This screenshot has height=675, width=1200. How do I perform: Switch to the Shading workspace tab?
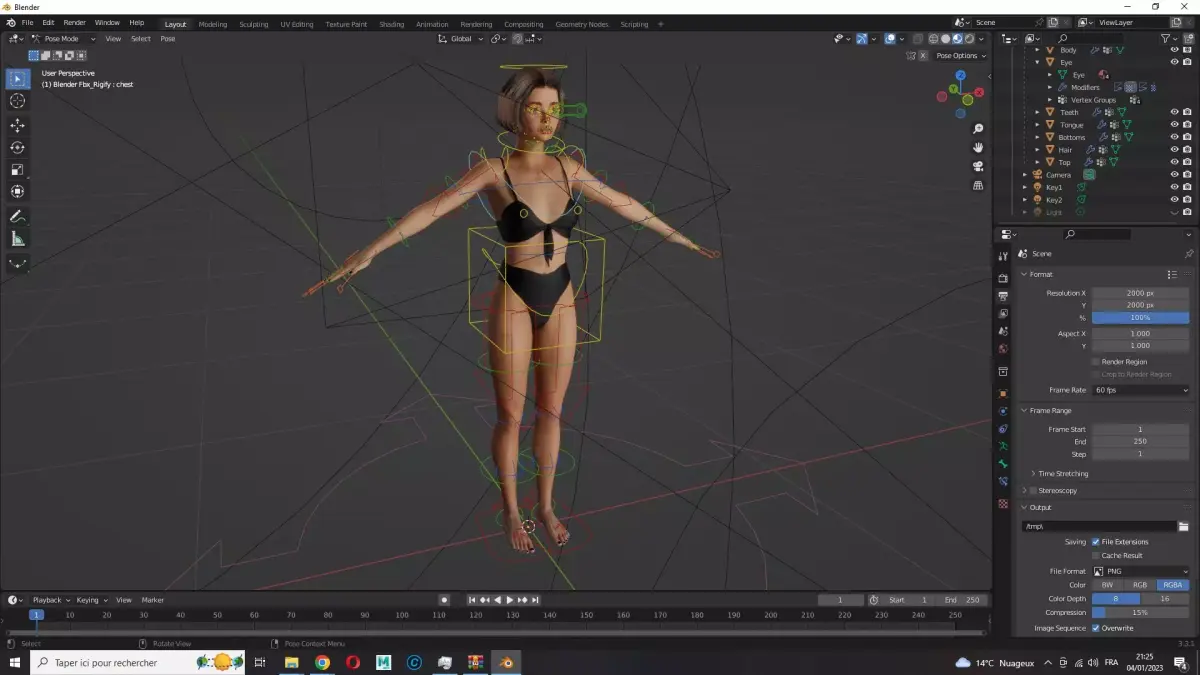[392, 24]
